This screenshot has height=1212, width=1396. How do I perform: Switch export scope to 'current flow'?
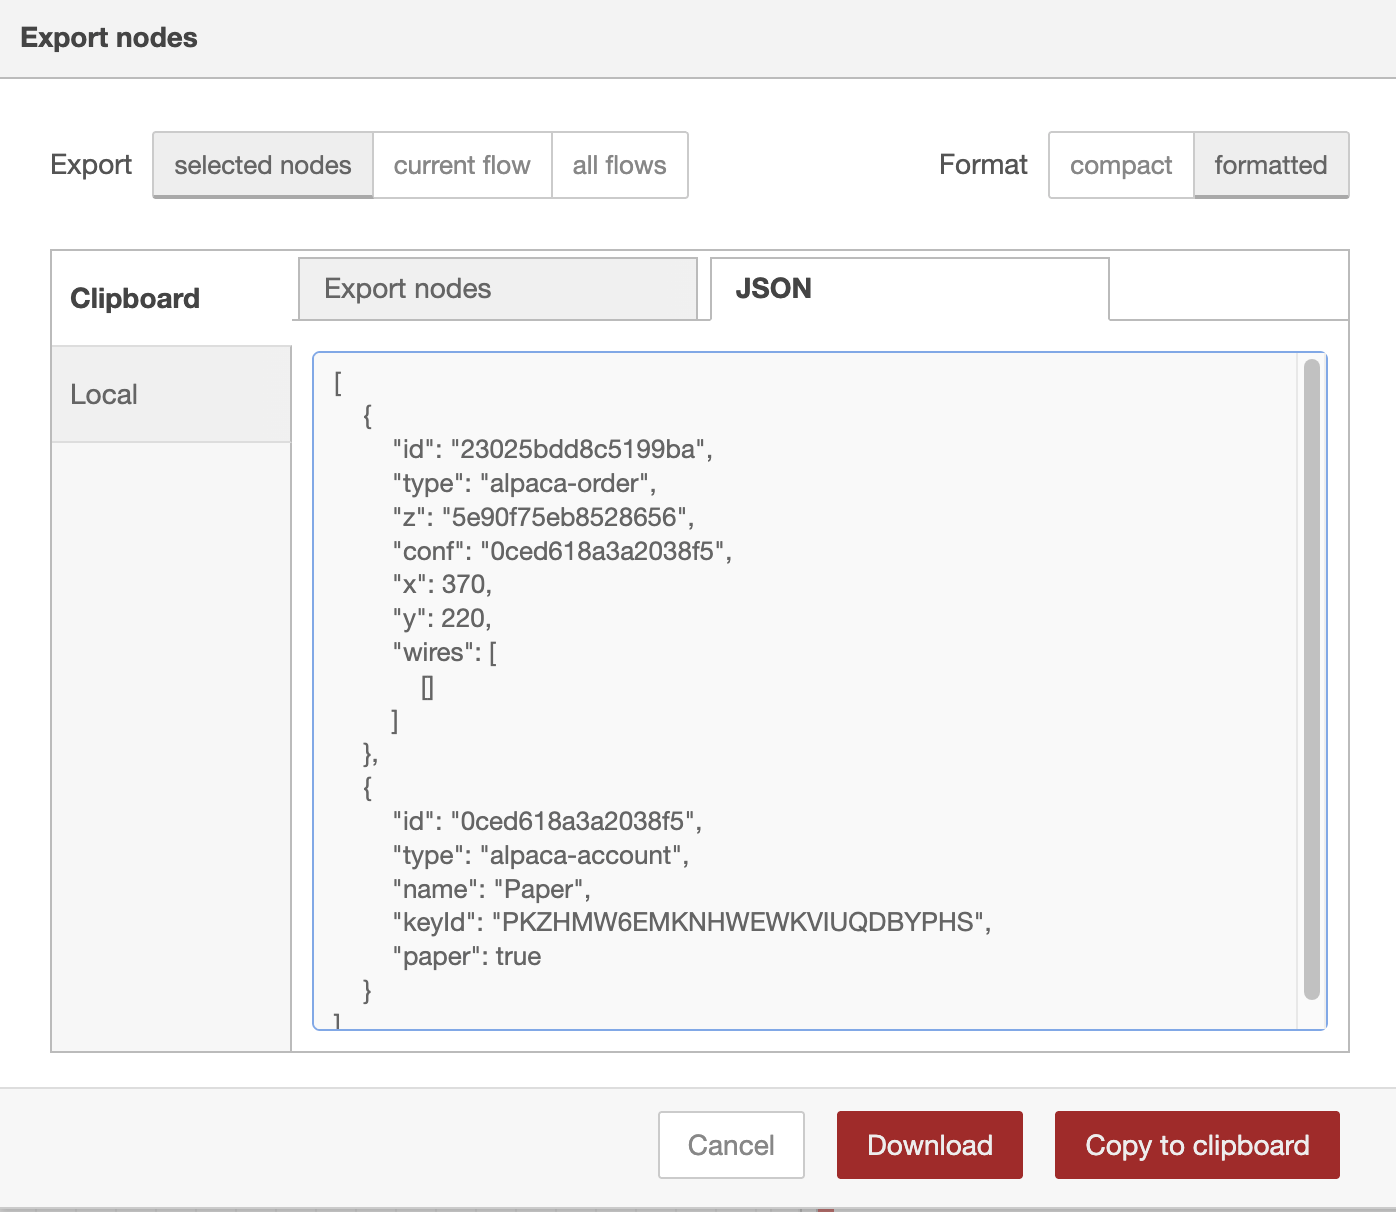(462, 165)
